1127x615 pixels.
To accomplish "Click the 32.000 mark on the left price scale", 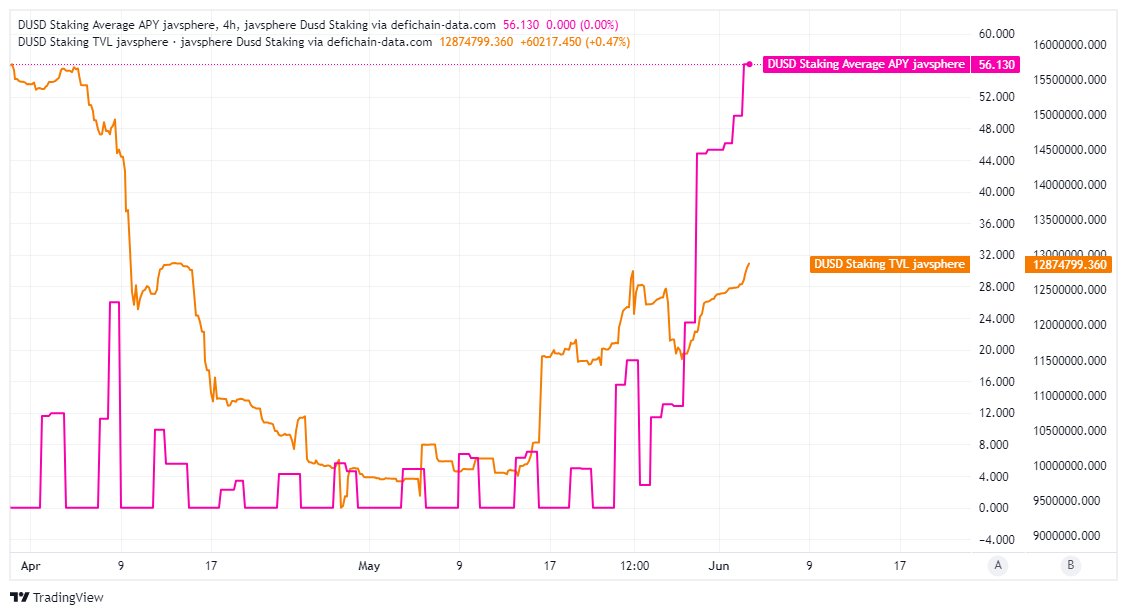I will point(995,255).
